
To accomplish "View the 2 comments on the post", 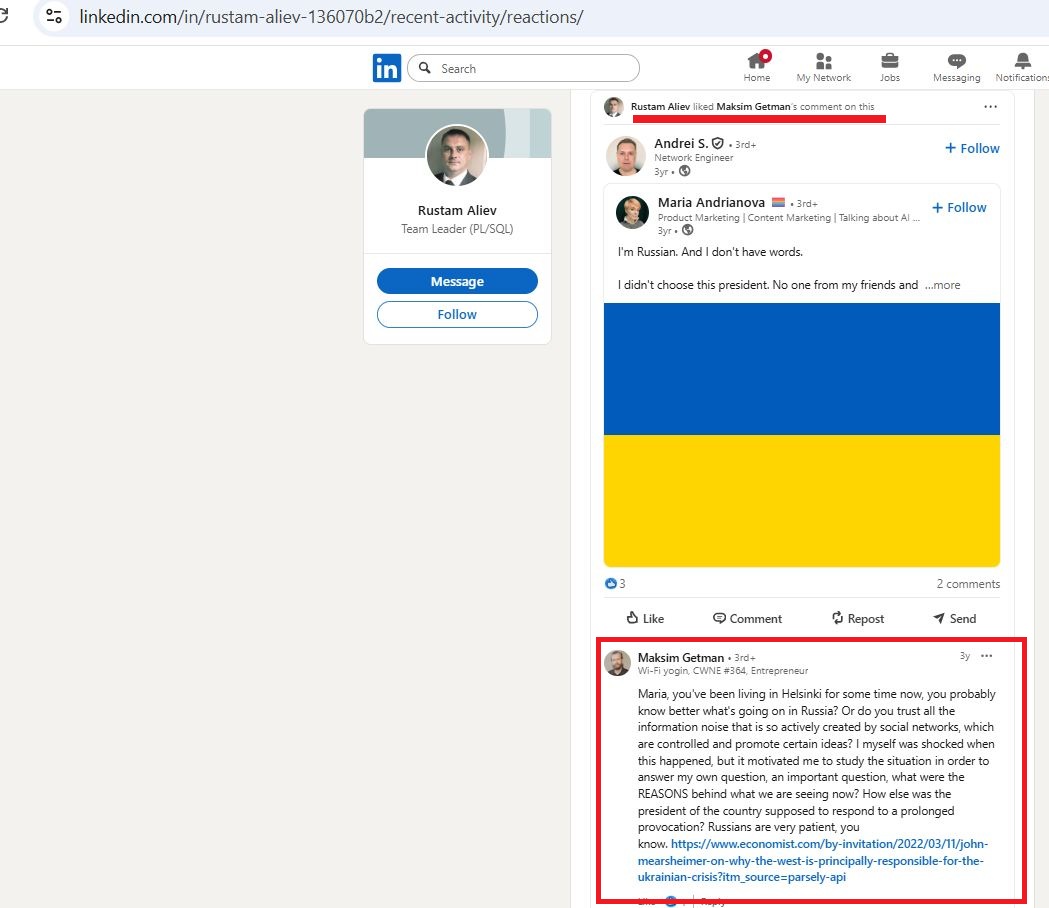I will (967, 583).
